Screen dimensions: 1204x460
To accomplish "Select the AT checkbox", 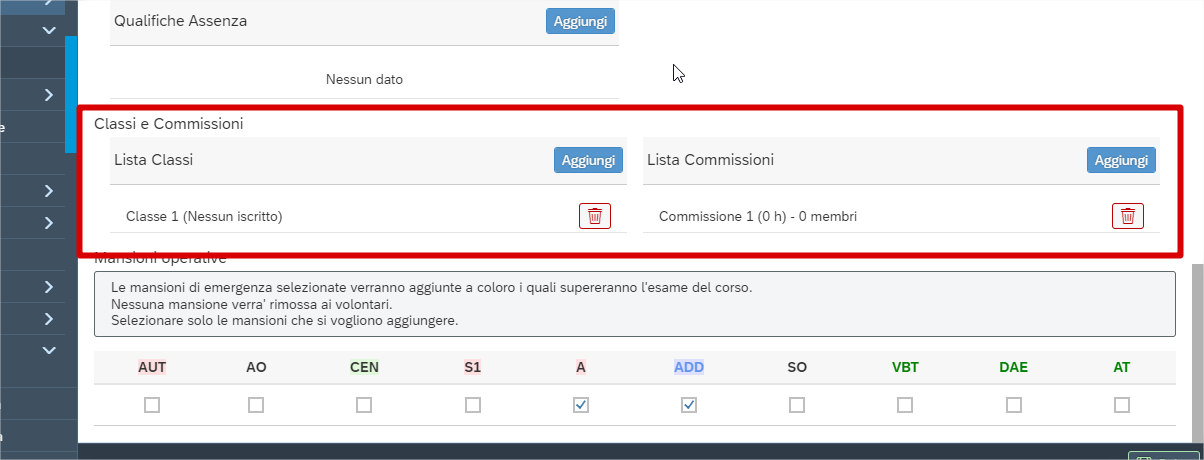I will [1122, 405].
